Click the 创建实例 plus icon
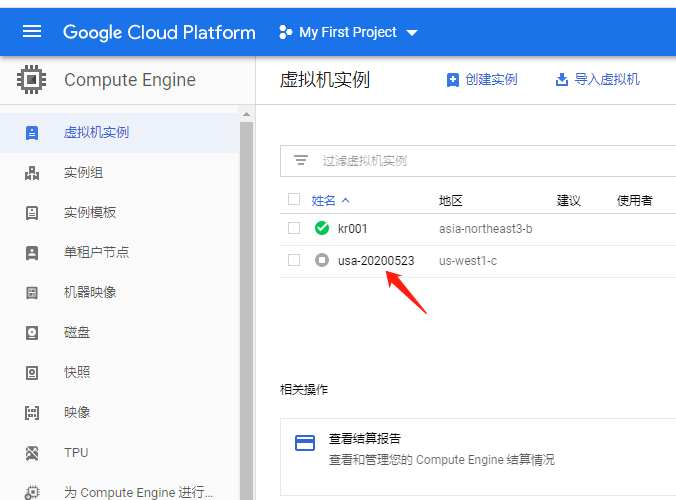Screen dimensions: 676x500 453,80
